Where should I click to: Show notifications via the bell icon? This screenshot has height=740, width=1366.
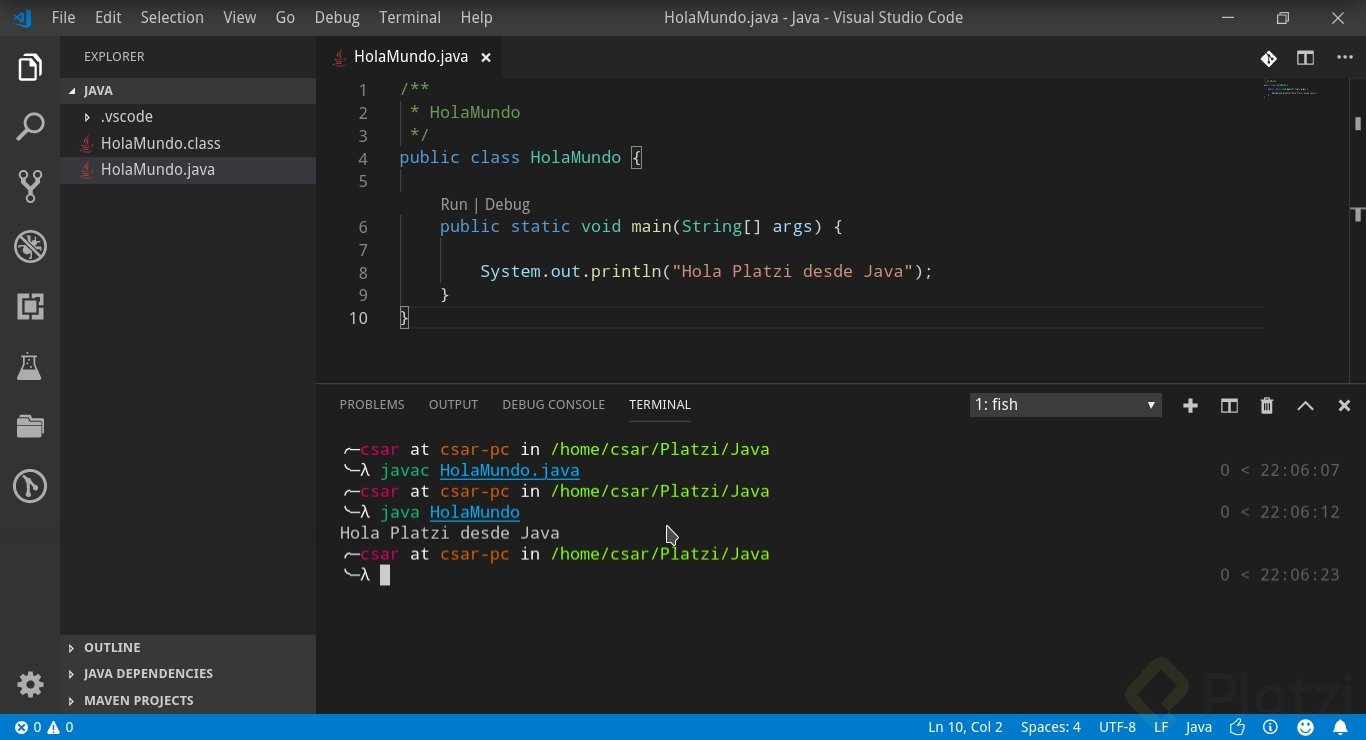click(x=1342, y=727)
